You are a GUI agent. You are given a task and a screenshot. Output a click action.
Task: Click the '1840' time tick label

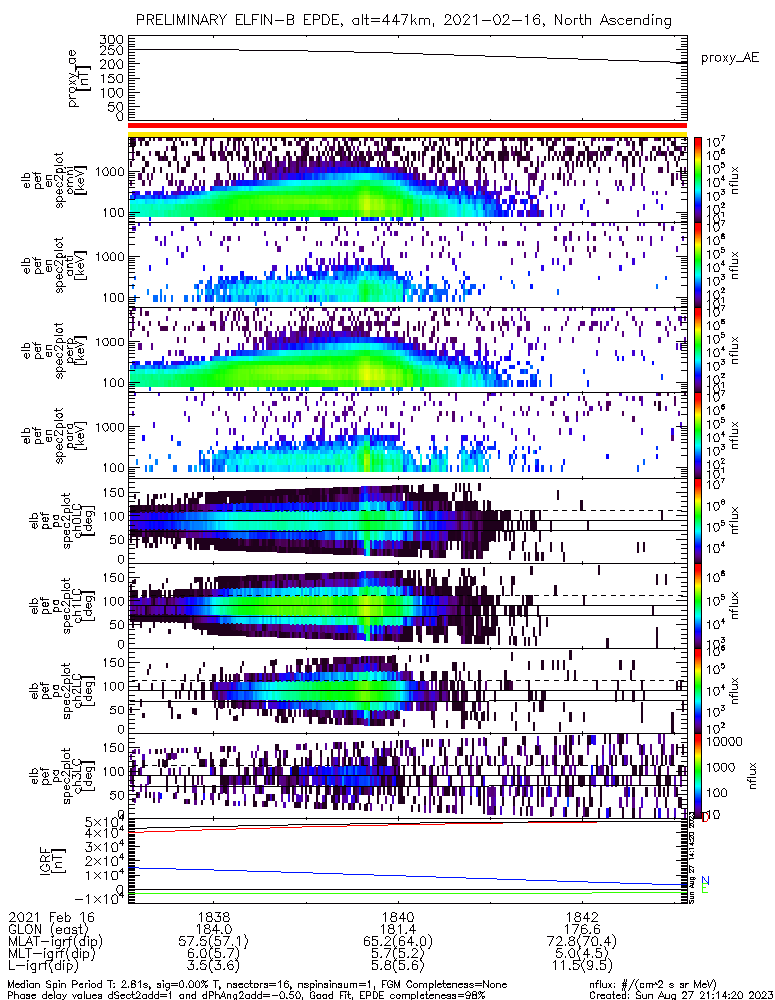(398, 916)
